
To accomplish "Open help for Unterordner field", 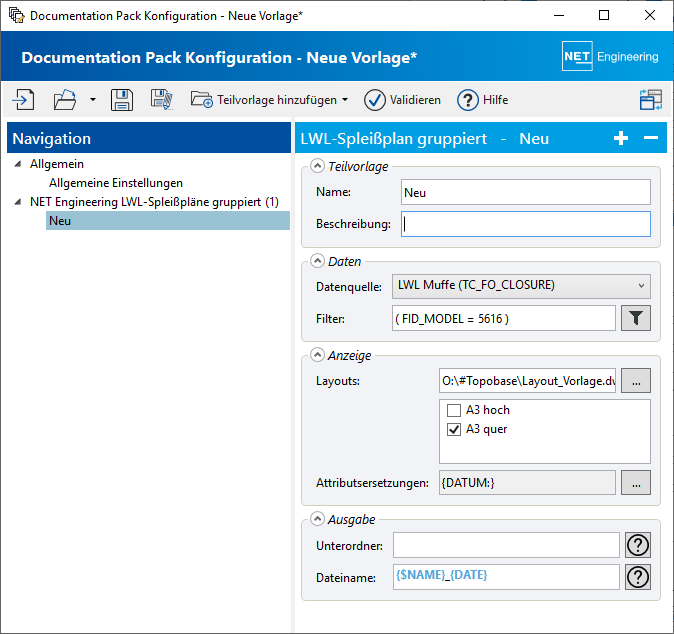I will (x=638, y=545).
